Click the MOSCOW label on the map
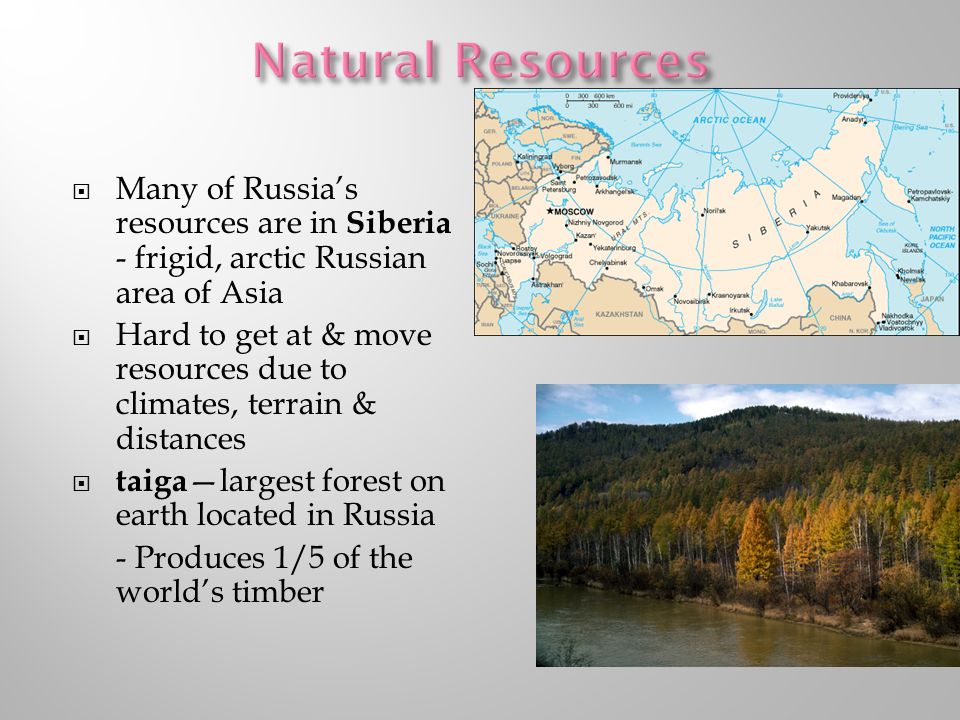 click(573, 212)
